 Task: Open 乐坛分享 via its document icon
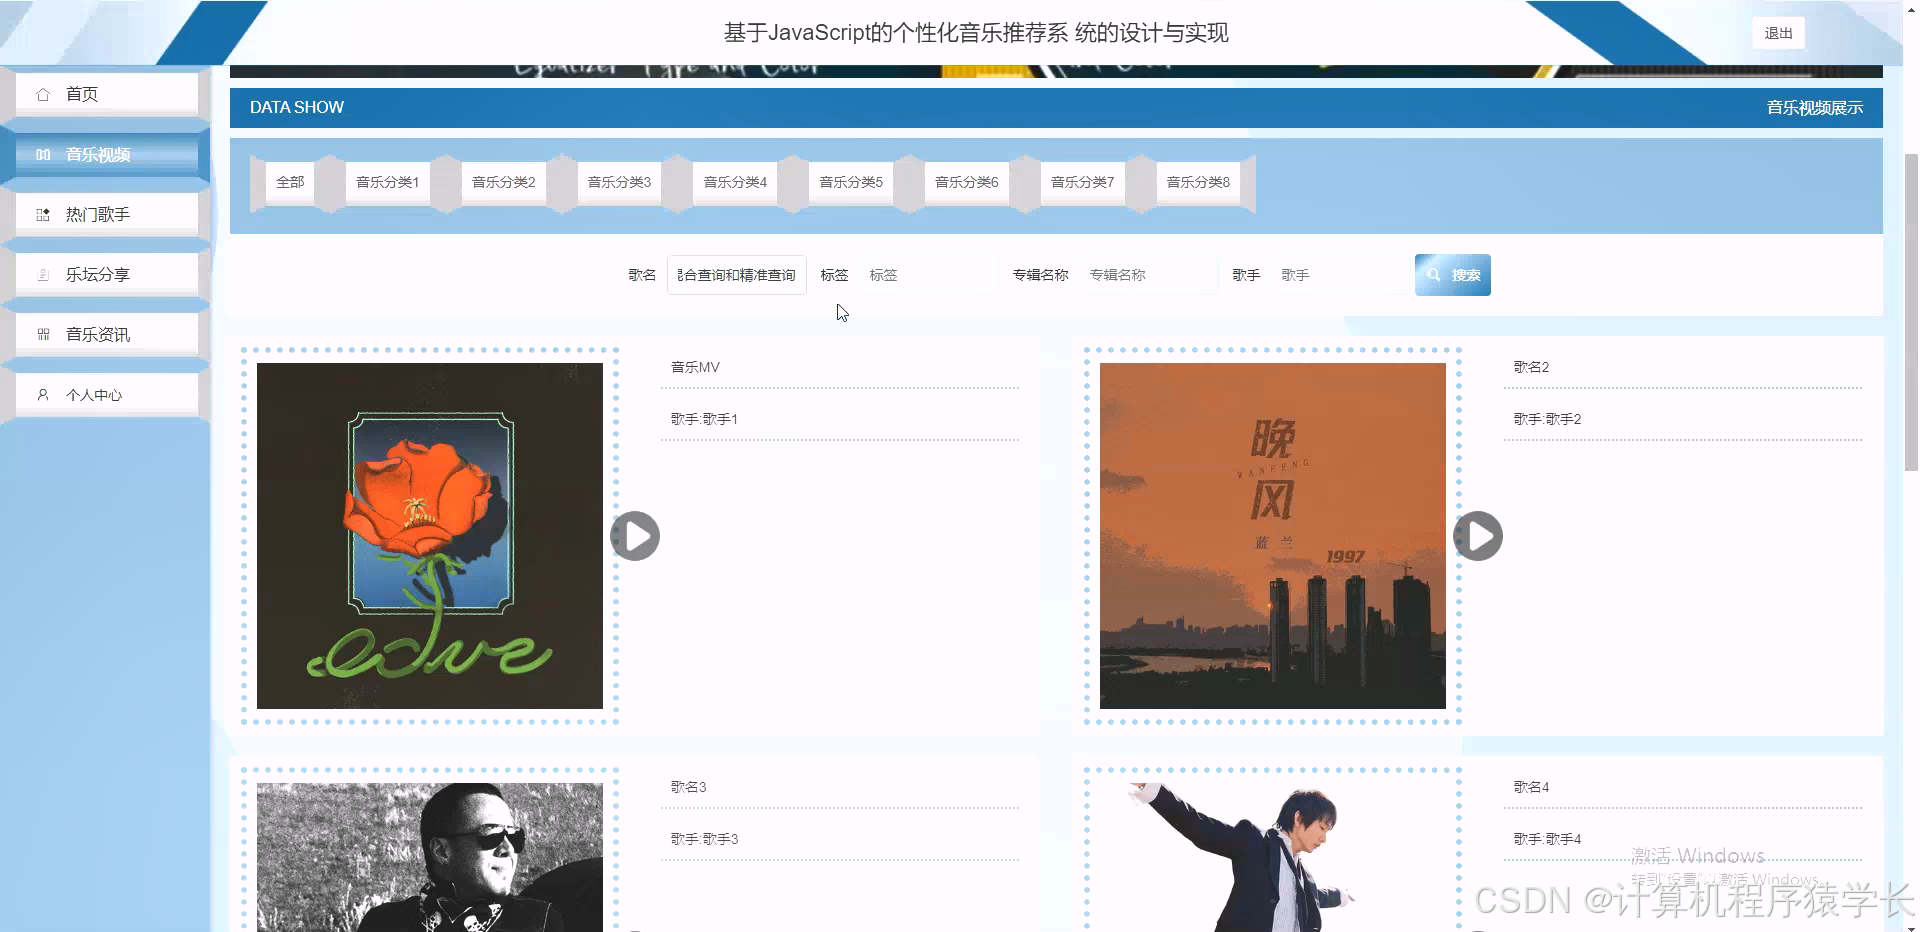[42, 274]
